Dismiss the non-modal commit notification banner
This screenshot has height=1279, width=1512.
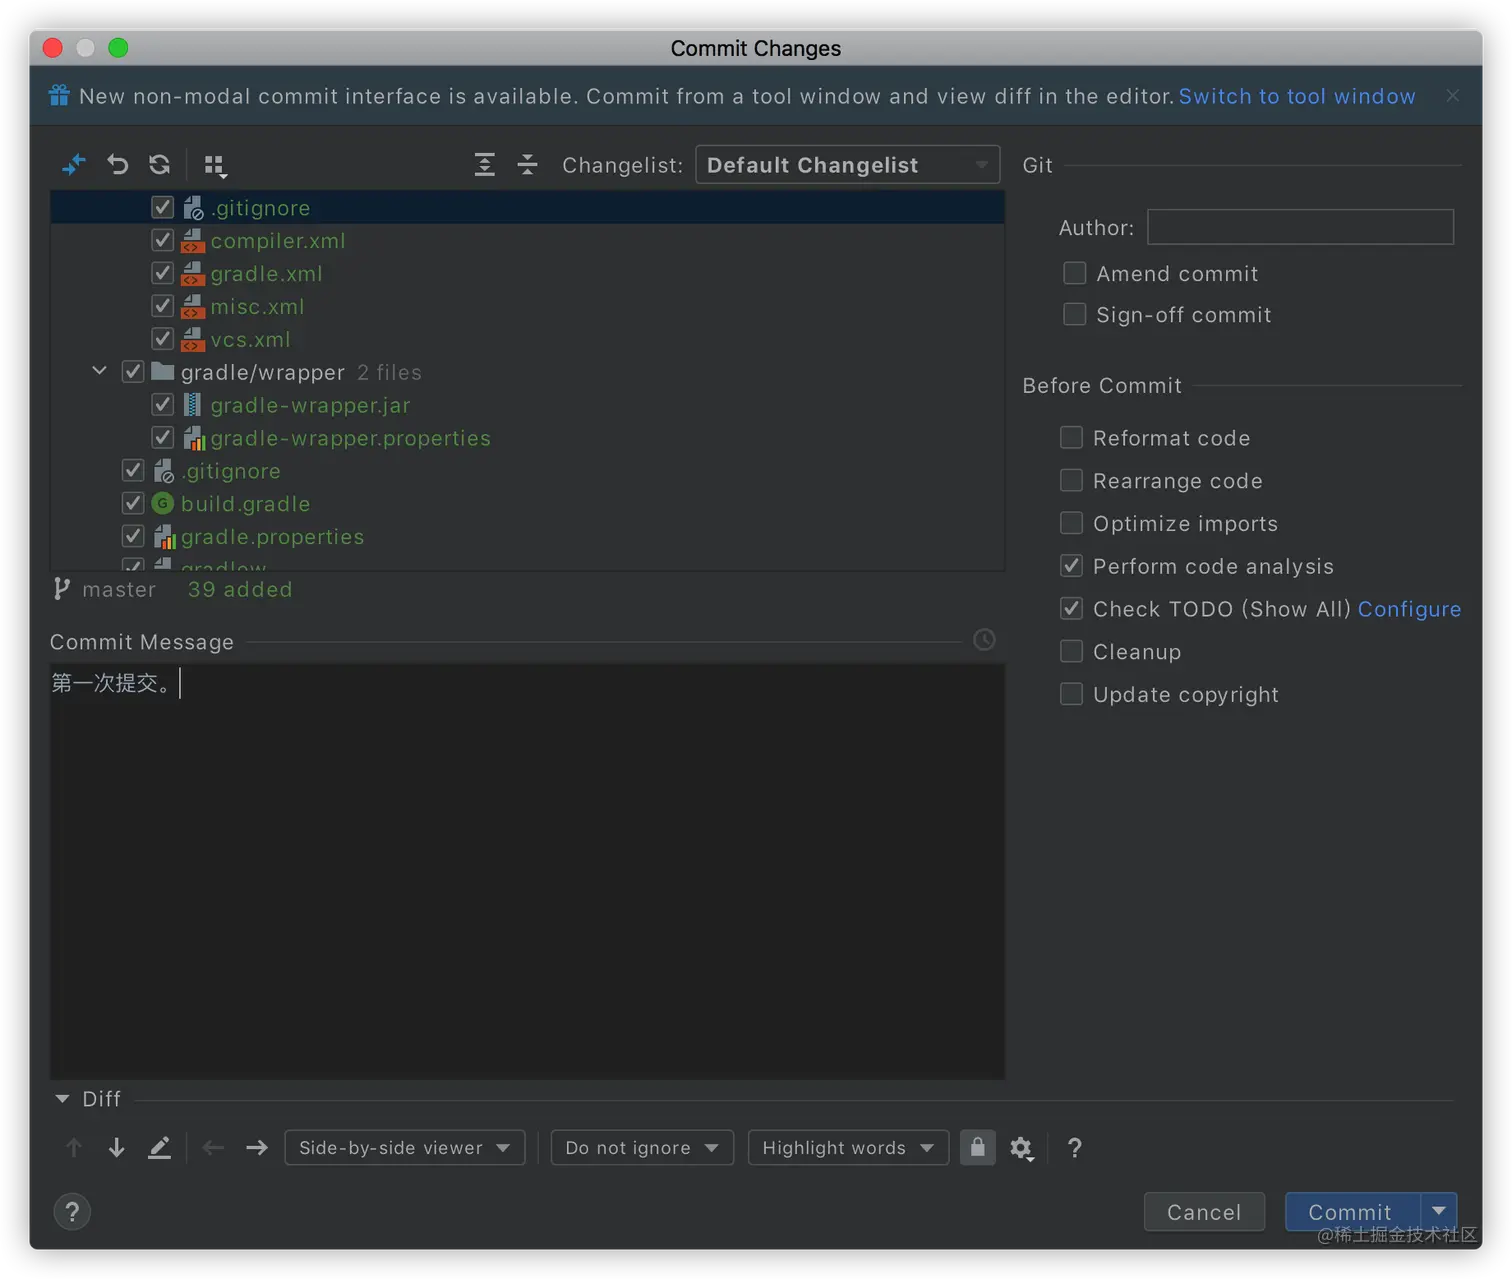pos(1453,96)
